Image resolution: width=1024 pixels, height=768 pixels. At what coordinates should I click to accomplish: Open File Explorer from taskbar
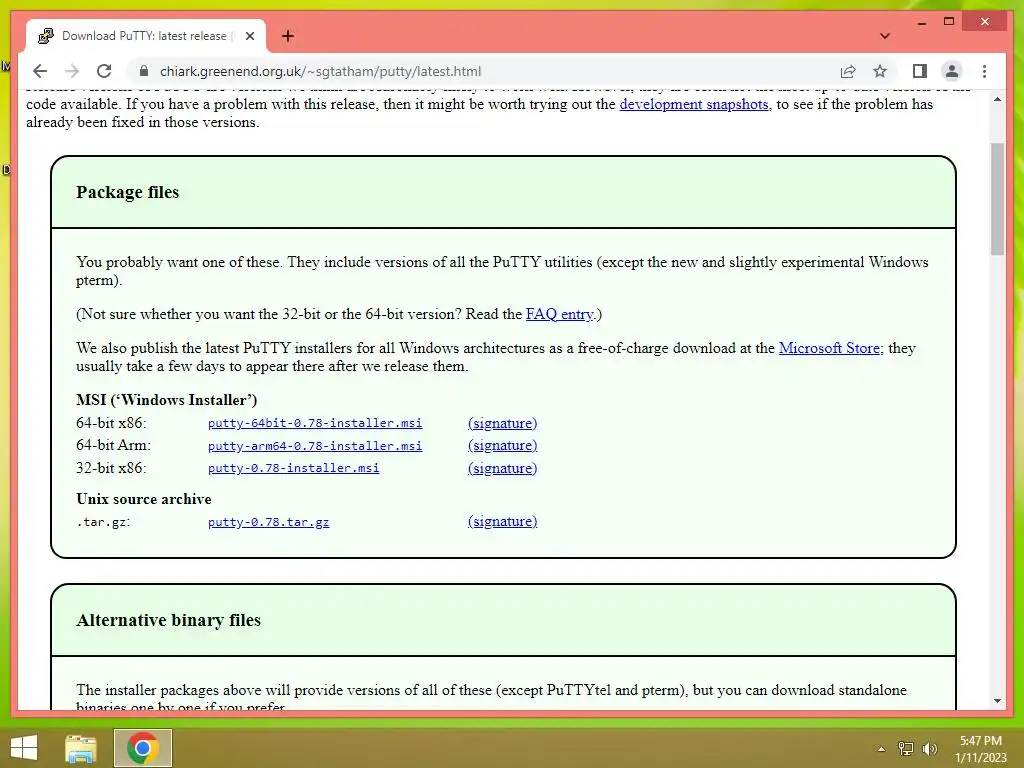(80, 748)
